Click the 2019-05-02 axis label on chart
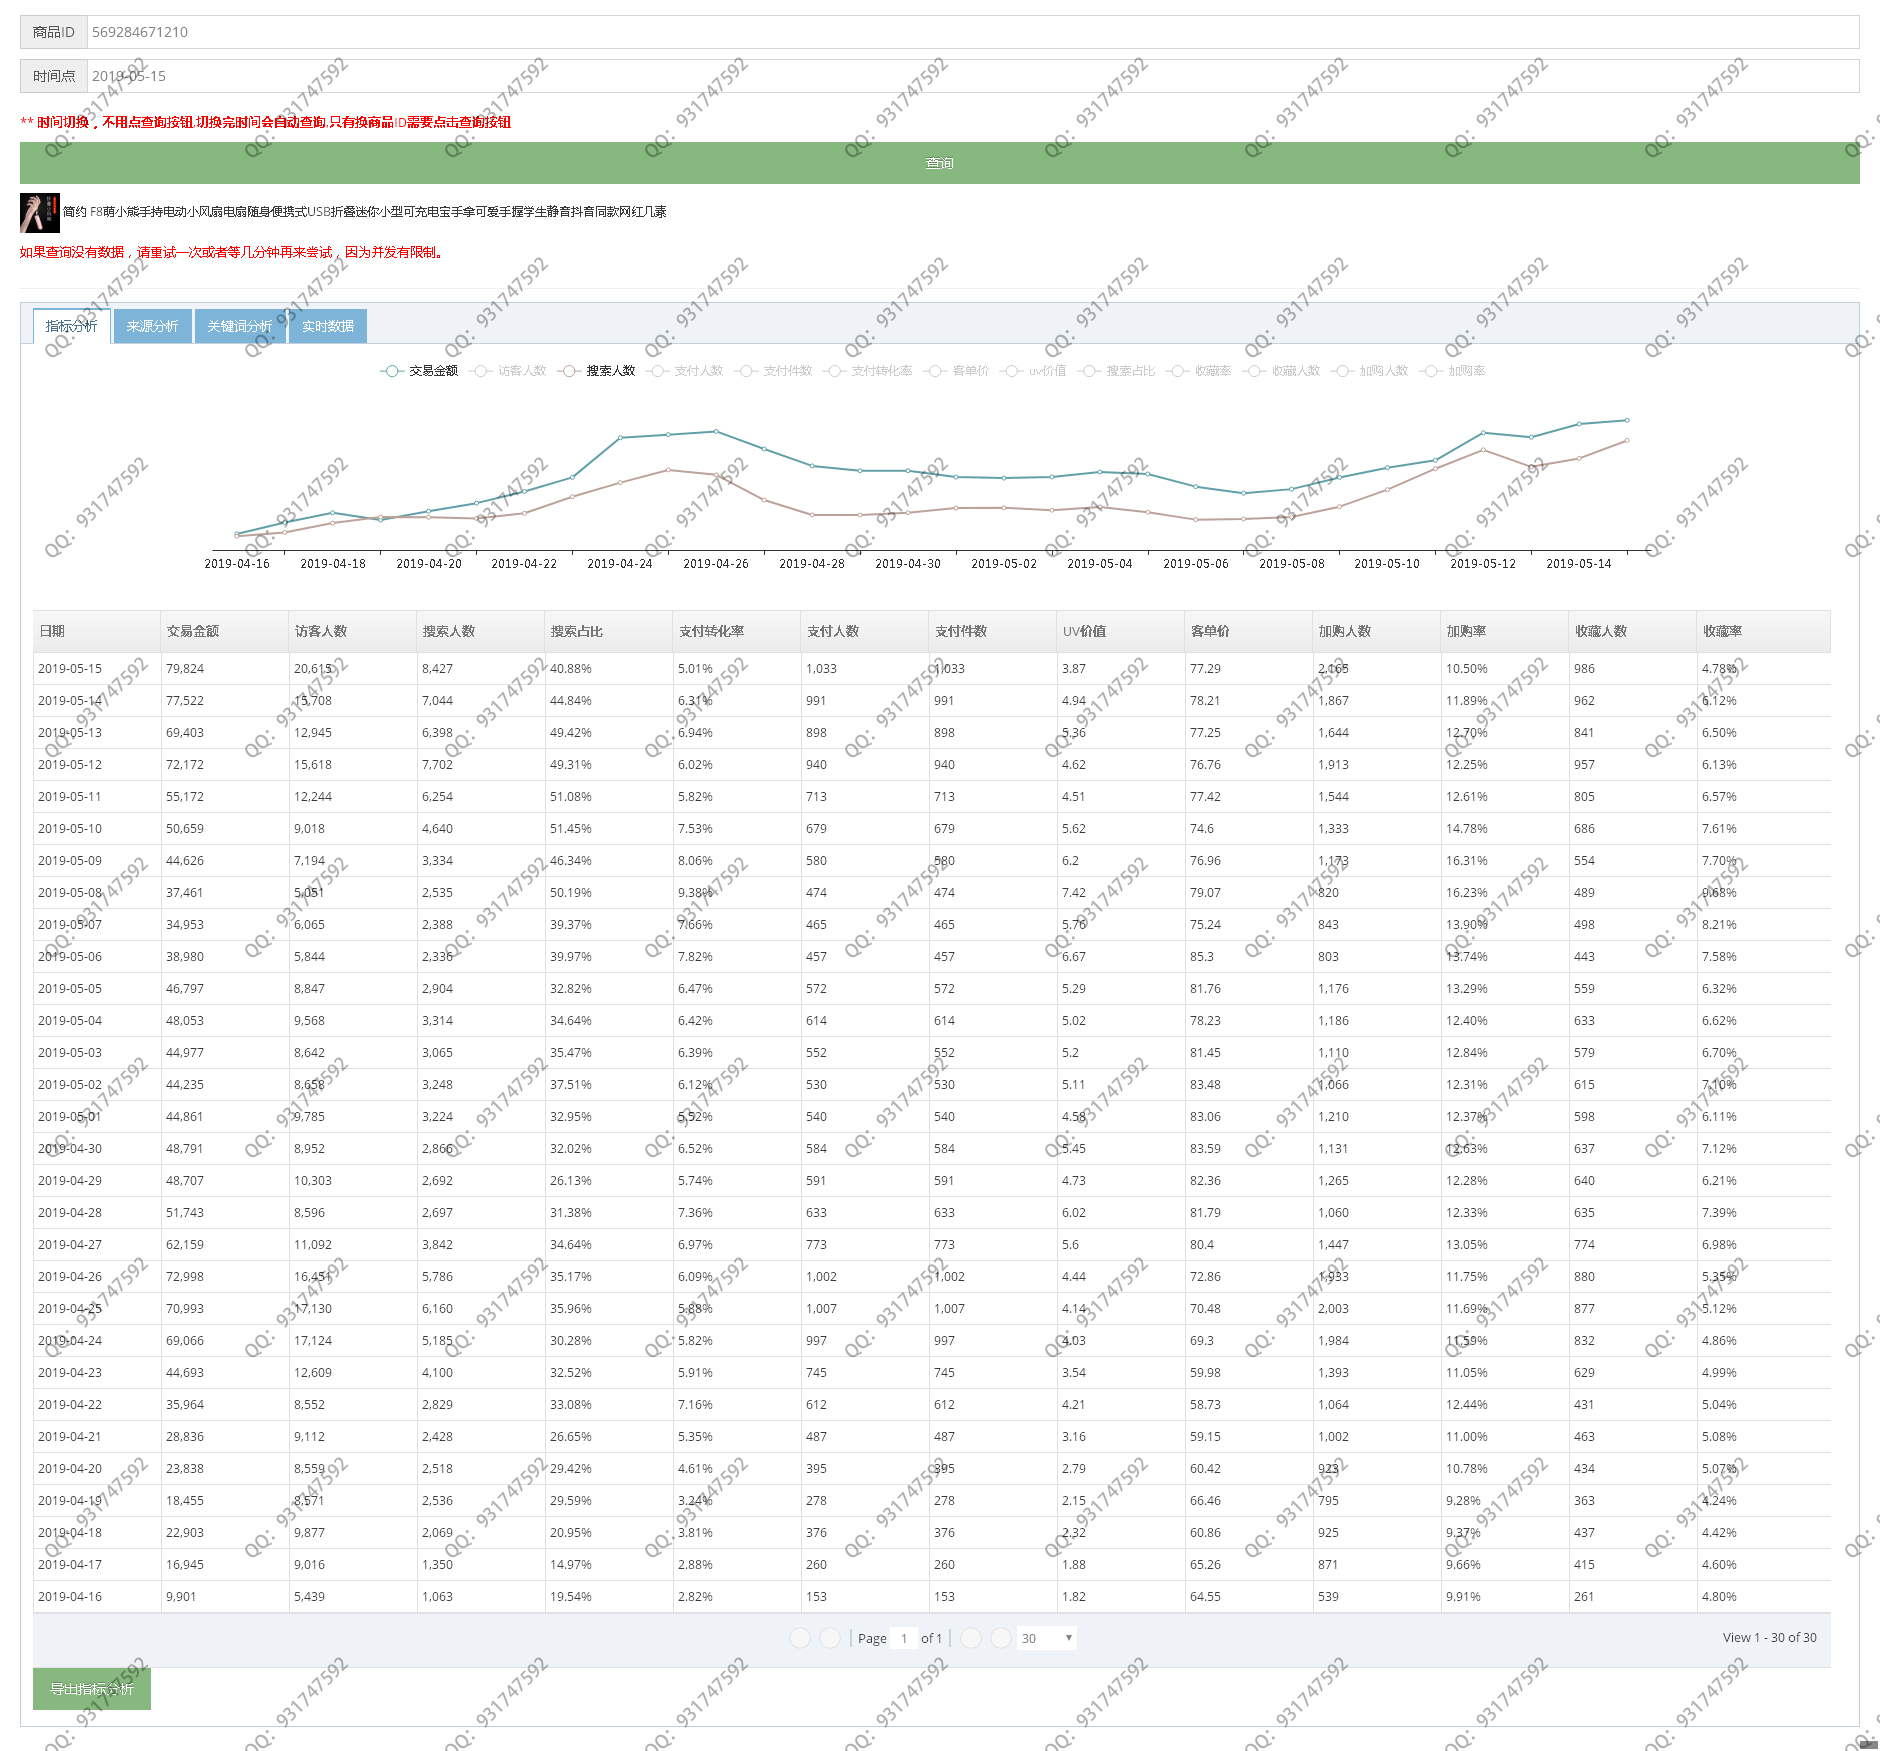 [1004, 564]
